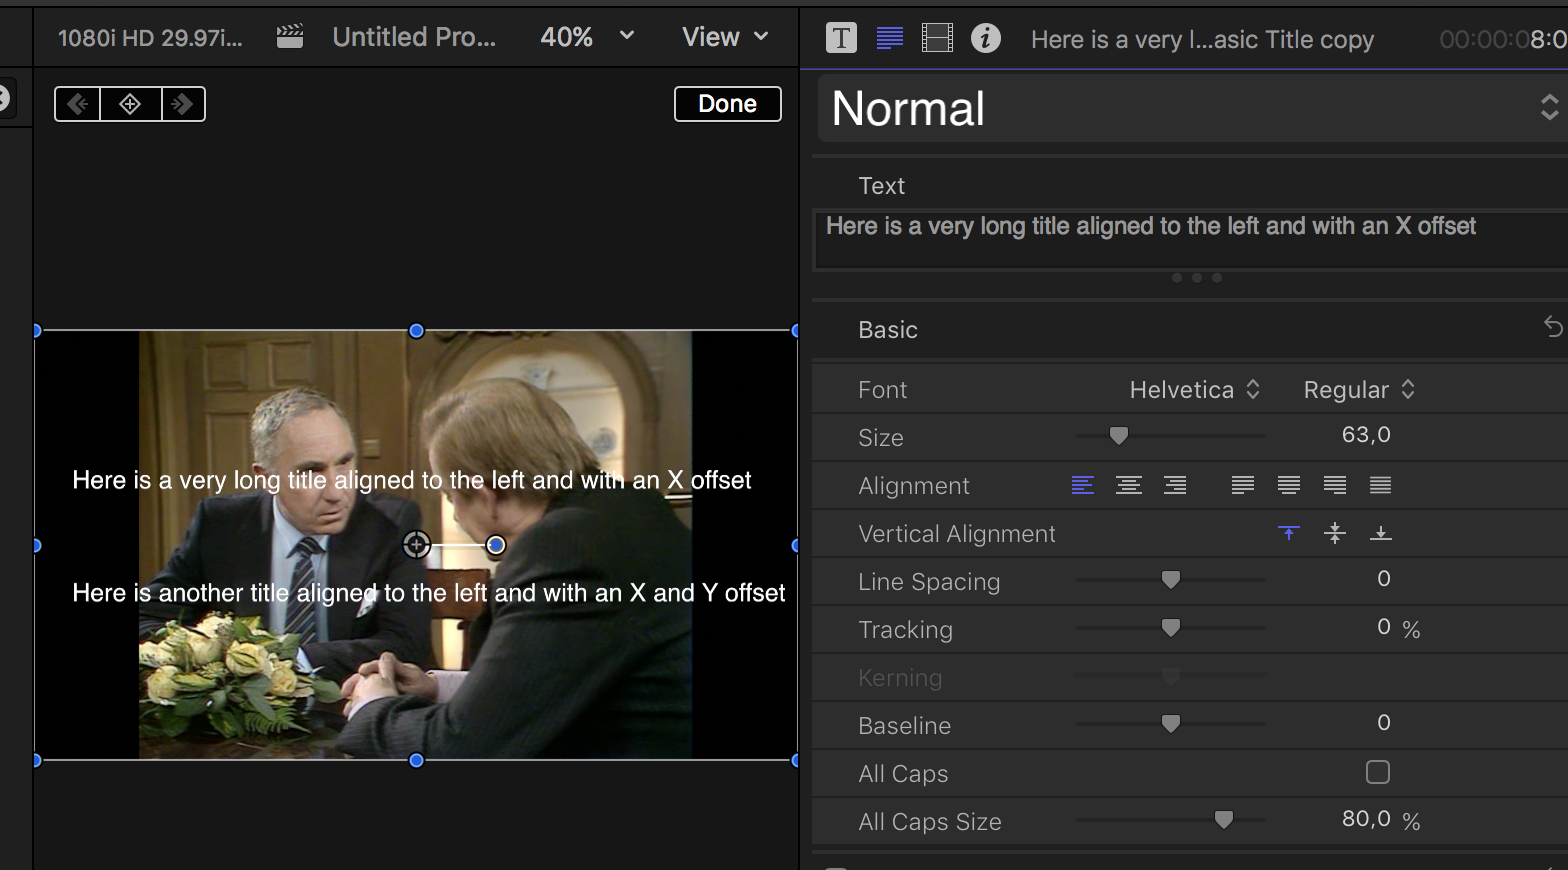Justify text with last line left

point(1243,485)
